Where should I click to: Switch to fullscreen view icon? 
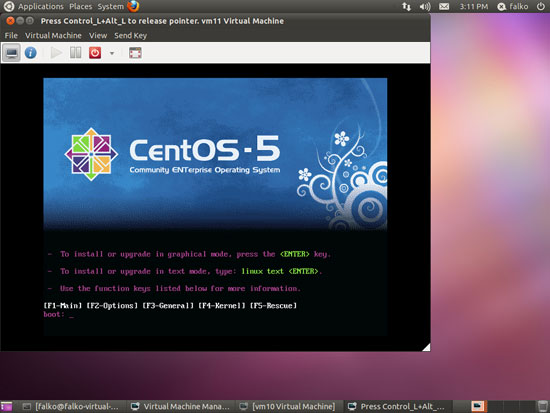(x=135, y=53)
